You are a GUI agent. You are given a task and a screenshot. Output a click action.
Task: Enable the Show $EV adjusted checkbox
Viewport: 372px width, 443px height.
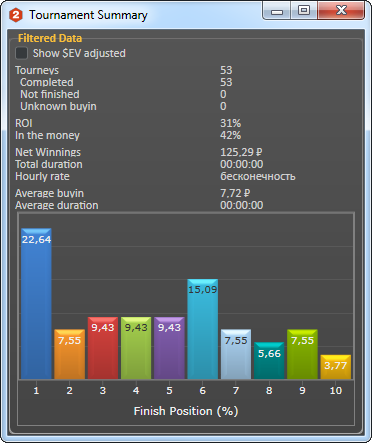[22, 53]
